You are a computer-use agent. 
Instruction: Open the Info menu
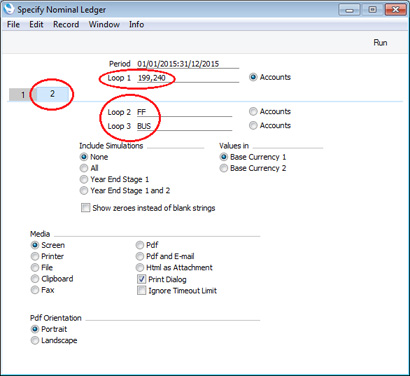click(x=136, y=24)
